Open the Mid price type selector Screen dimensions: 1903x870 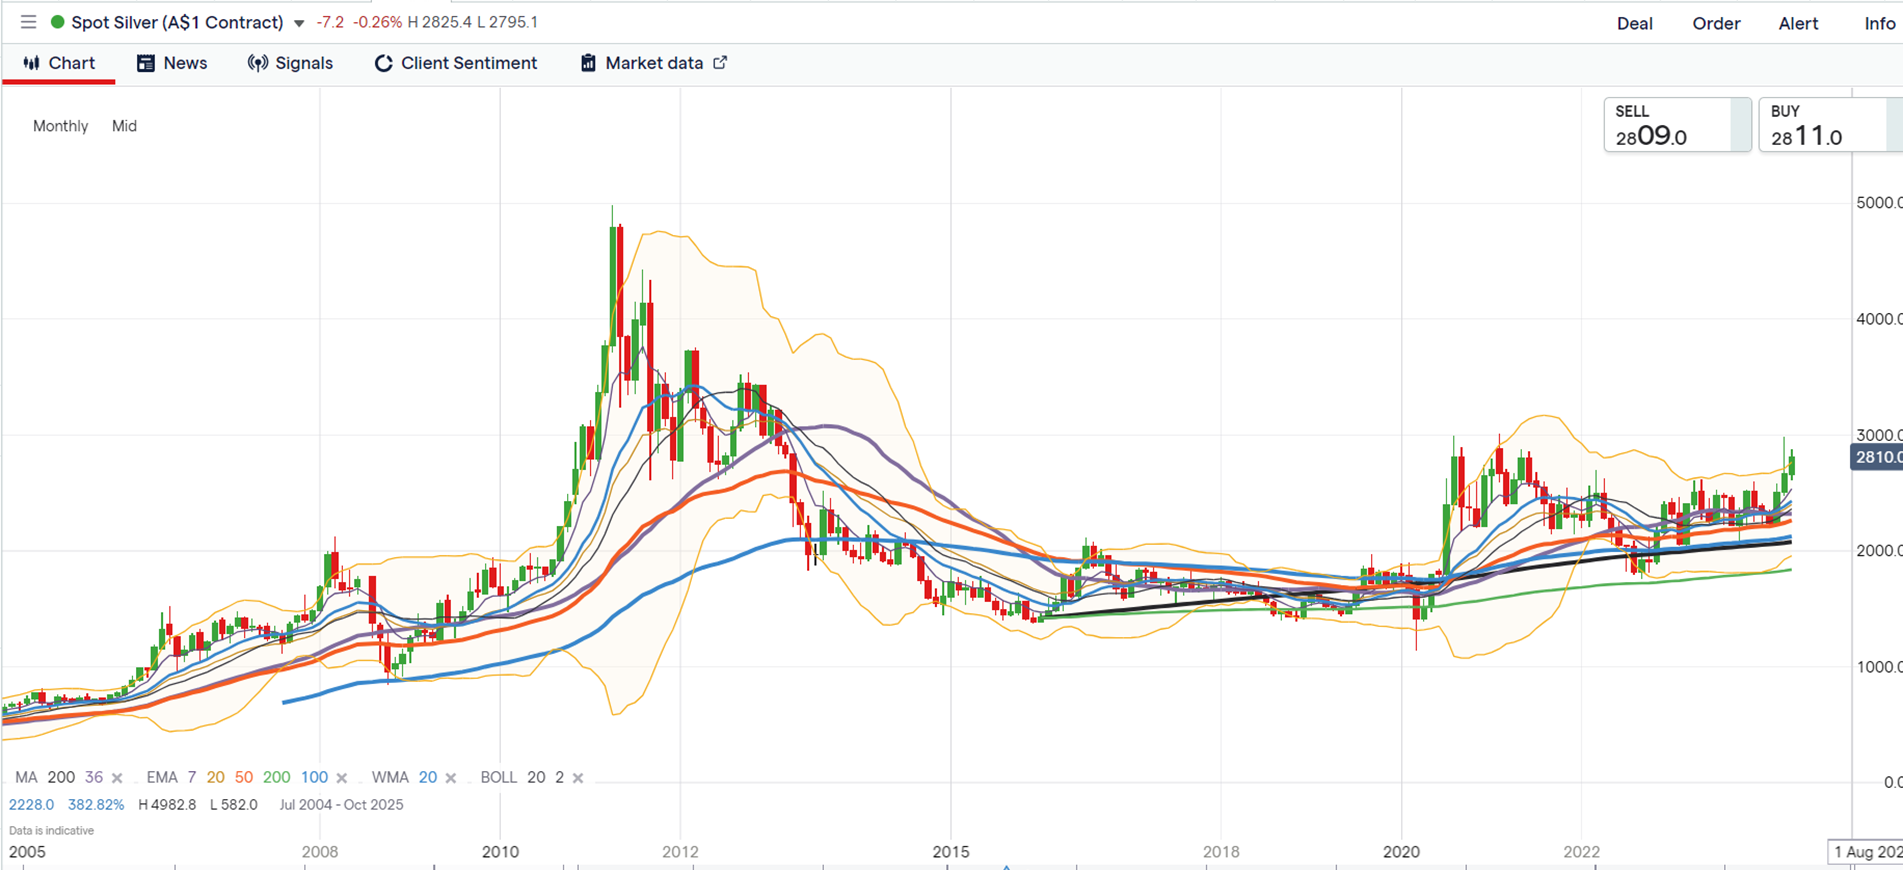click(124, 126)
